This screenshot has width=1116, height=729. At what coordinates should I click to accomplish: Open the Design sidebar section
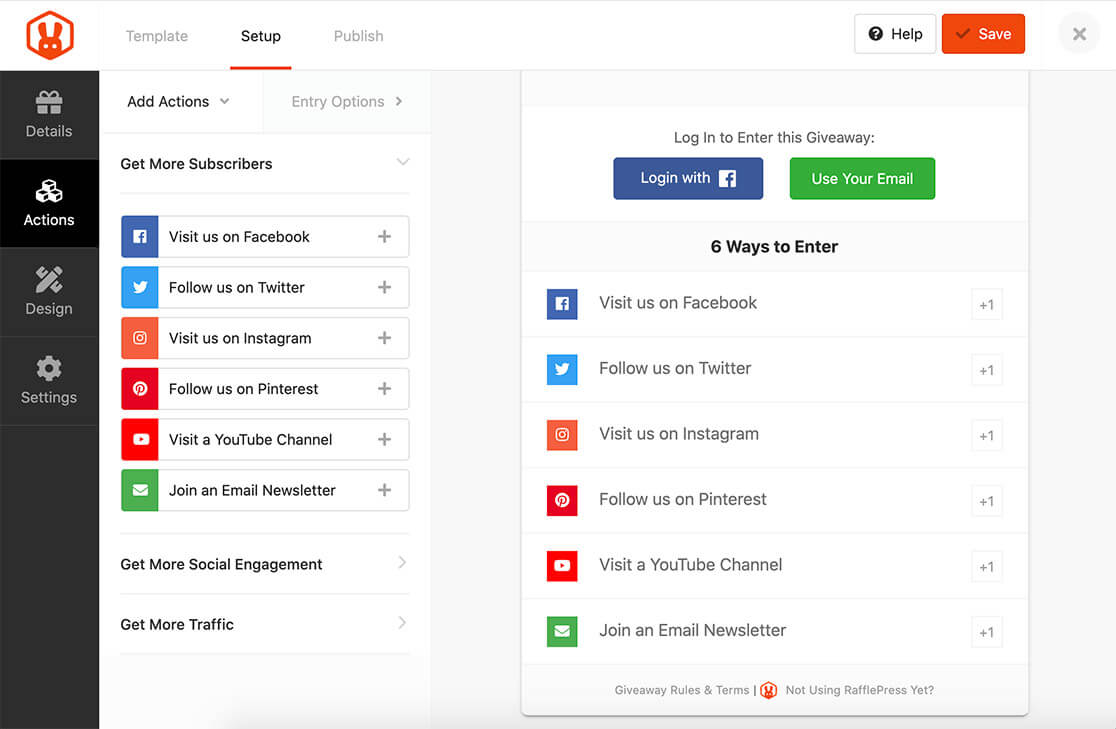[x=49, y=292]
